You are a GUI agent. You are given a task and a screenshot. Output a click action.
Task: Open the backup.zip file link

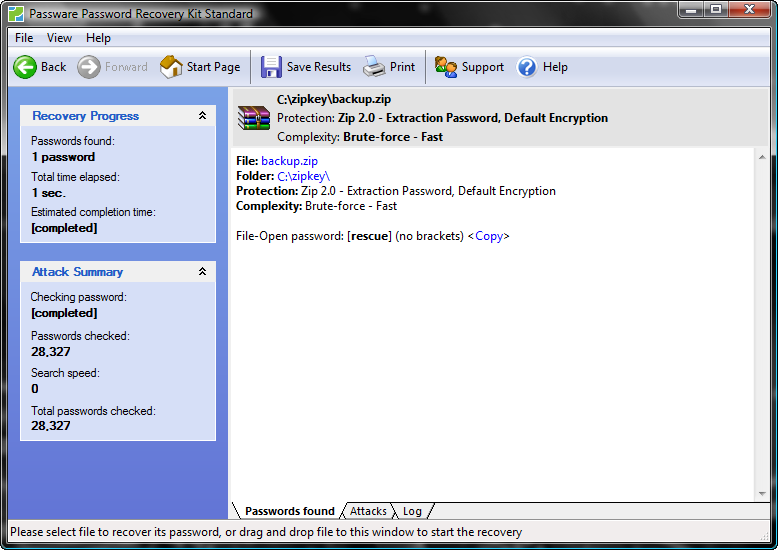289,161
